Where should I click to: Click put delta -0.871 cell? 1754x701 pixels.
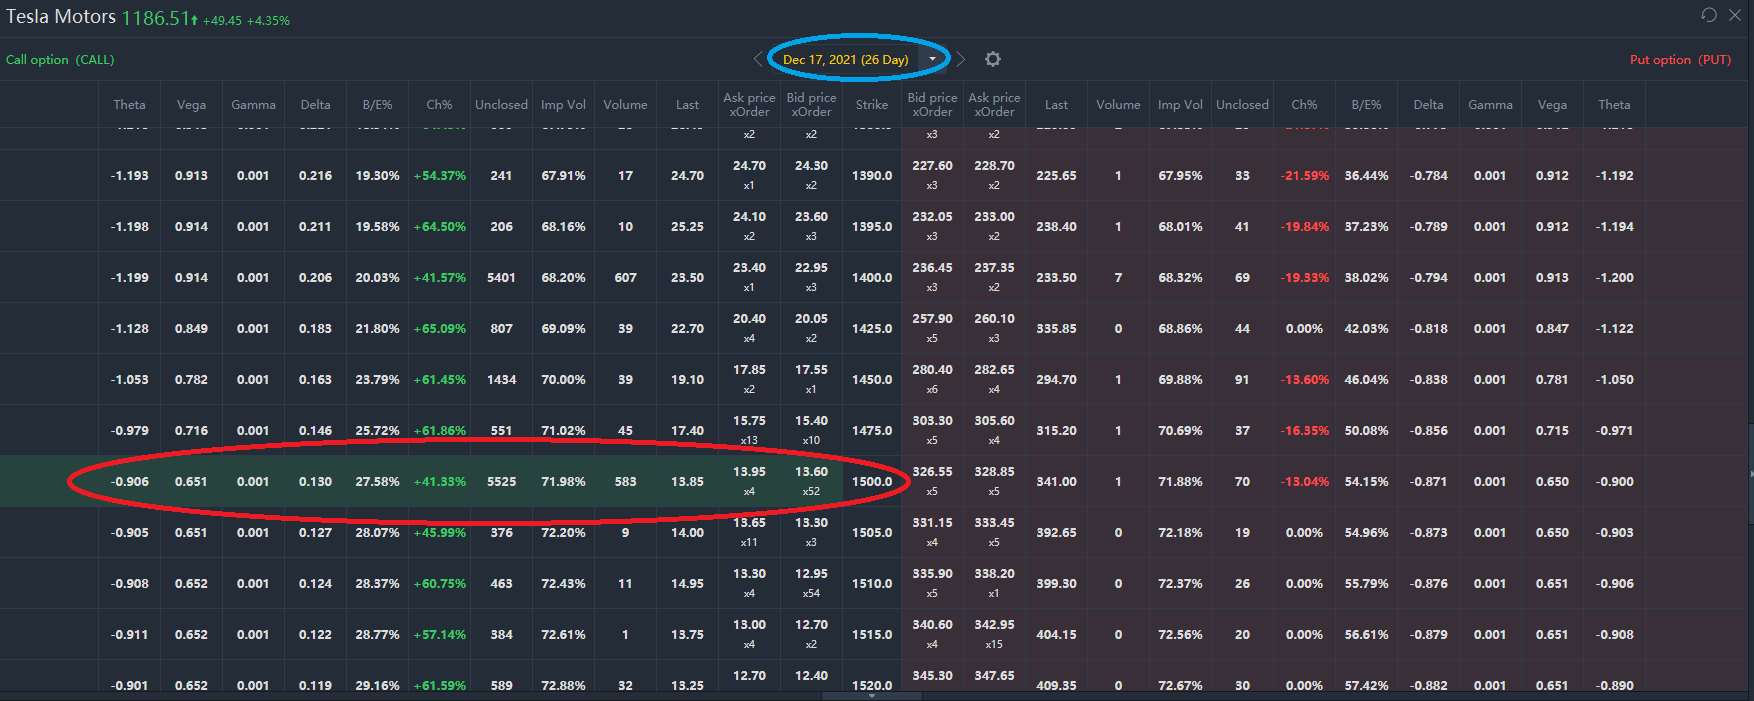(1428, 482)
